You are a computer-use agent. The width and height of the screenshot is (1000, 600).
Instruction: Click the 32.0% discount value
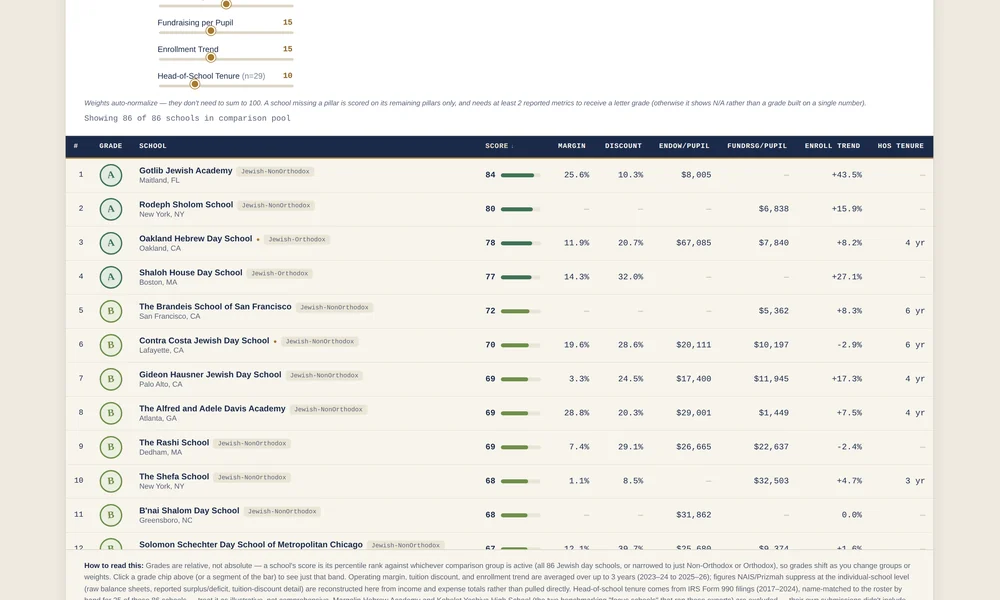pyautogui.click(x=630, y=277)
